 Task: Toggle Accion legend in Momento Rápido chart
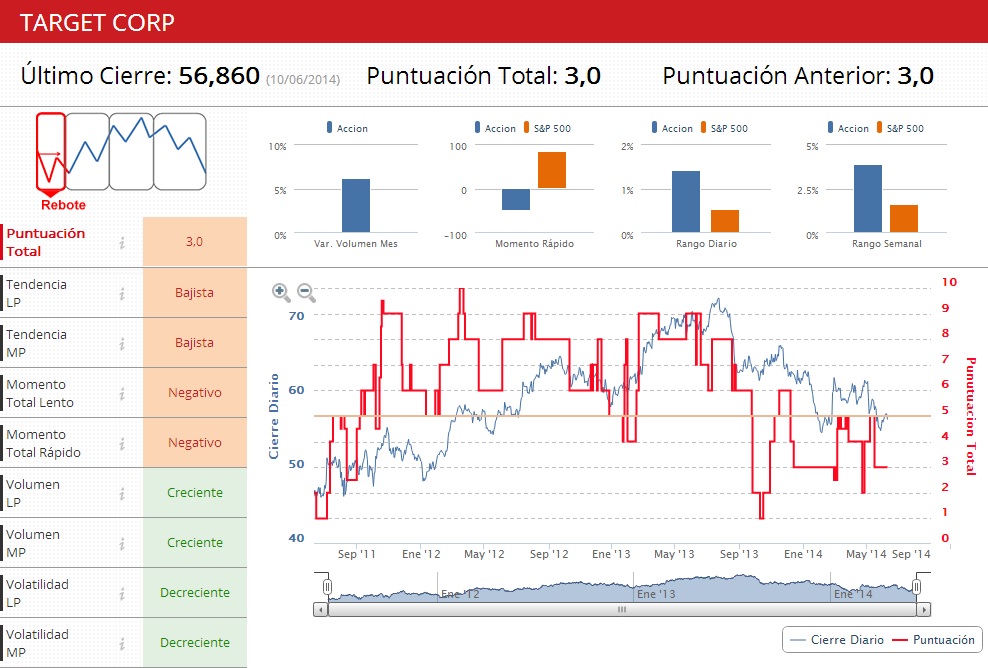tap(495, 128)
